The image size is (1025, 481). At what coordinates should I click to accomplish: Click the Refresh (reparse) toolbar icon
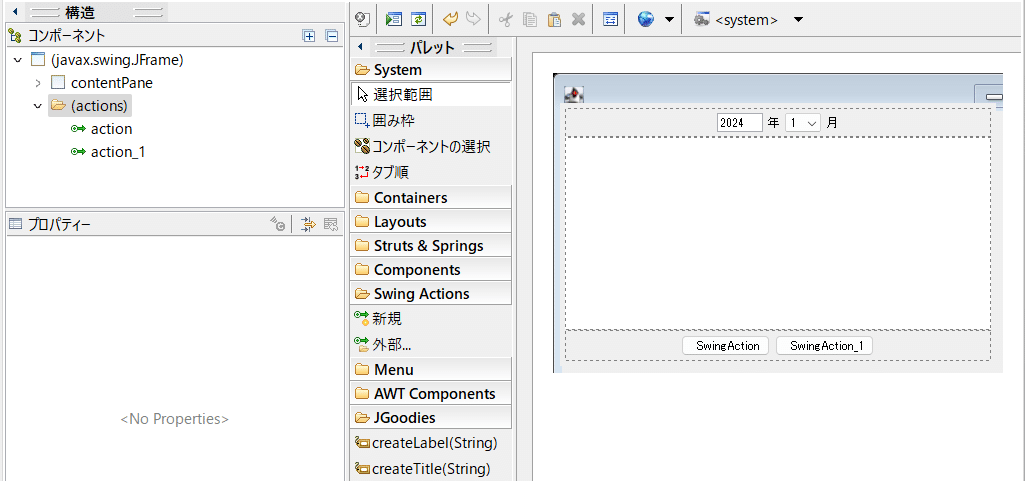[x=418, y=20]
